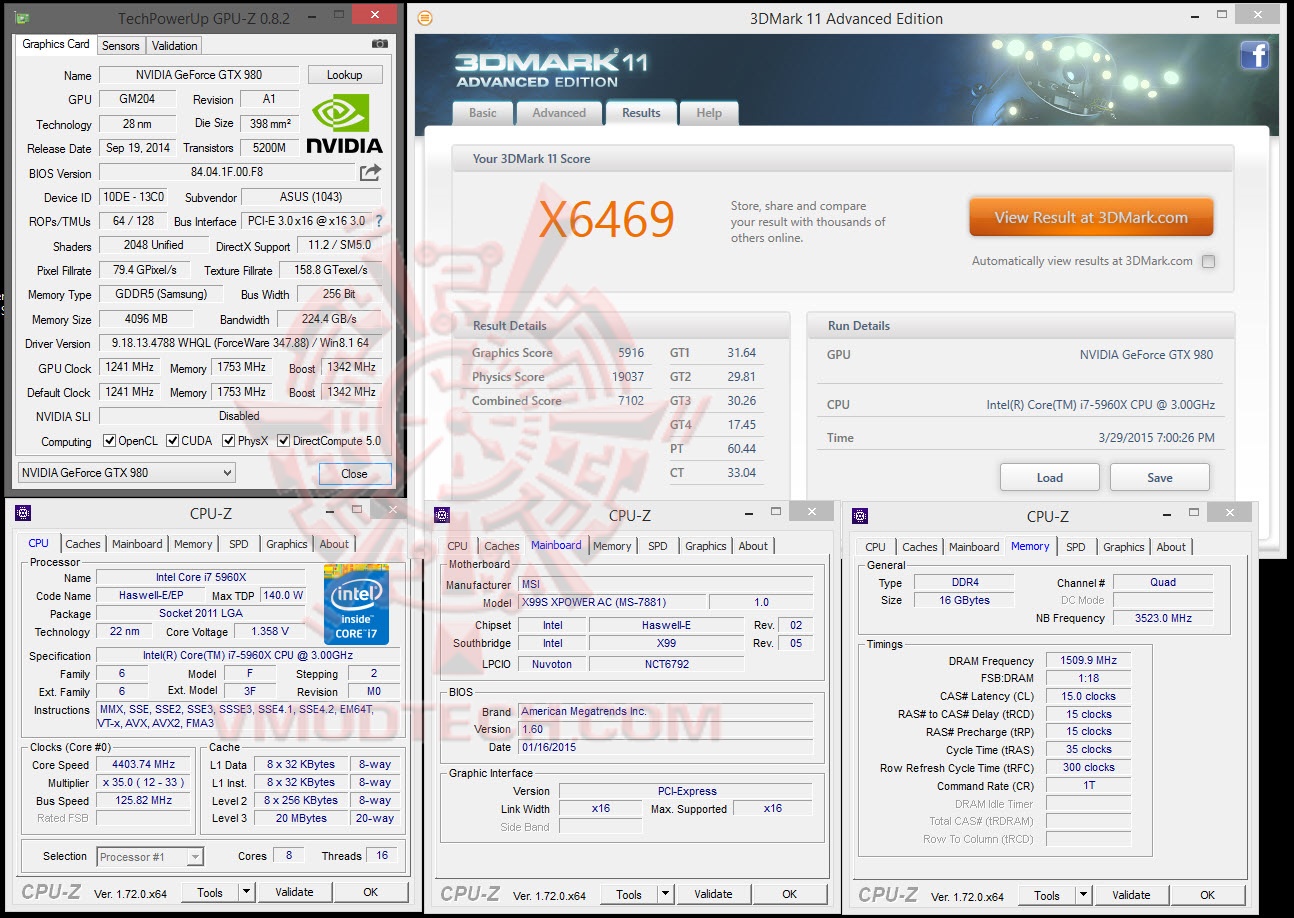Toggle the CUDA checkbox in GPU-Z
The image size is (1294, 918).
[173, 441]
